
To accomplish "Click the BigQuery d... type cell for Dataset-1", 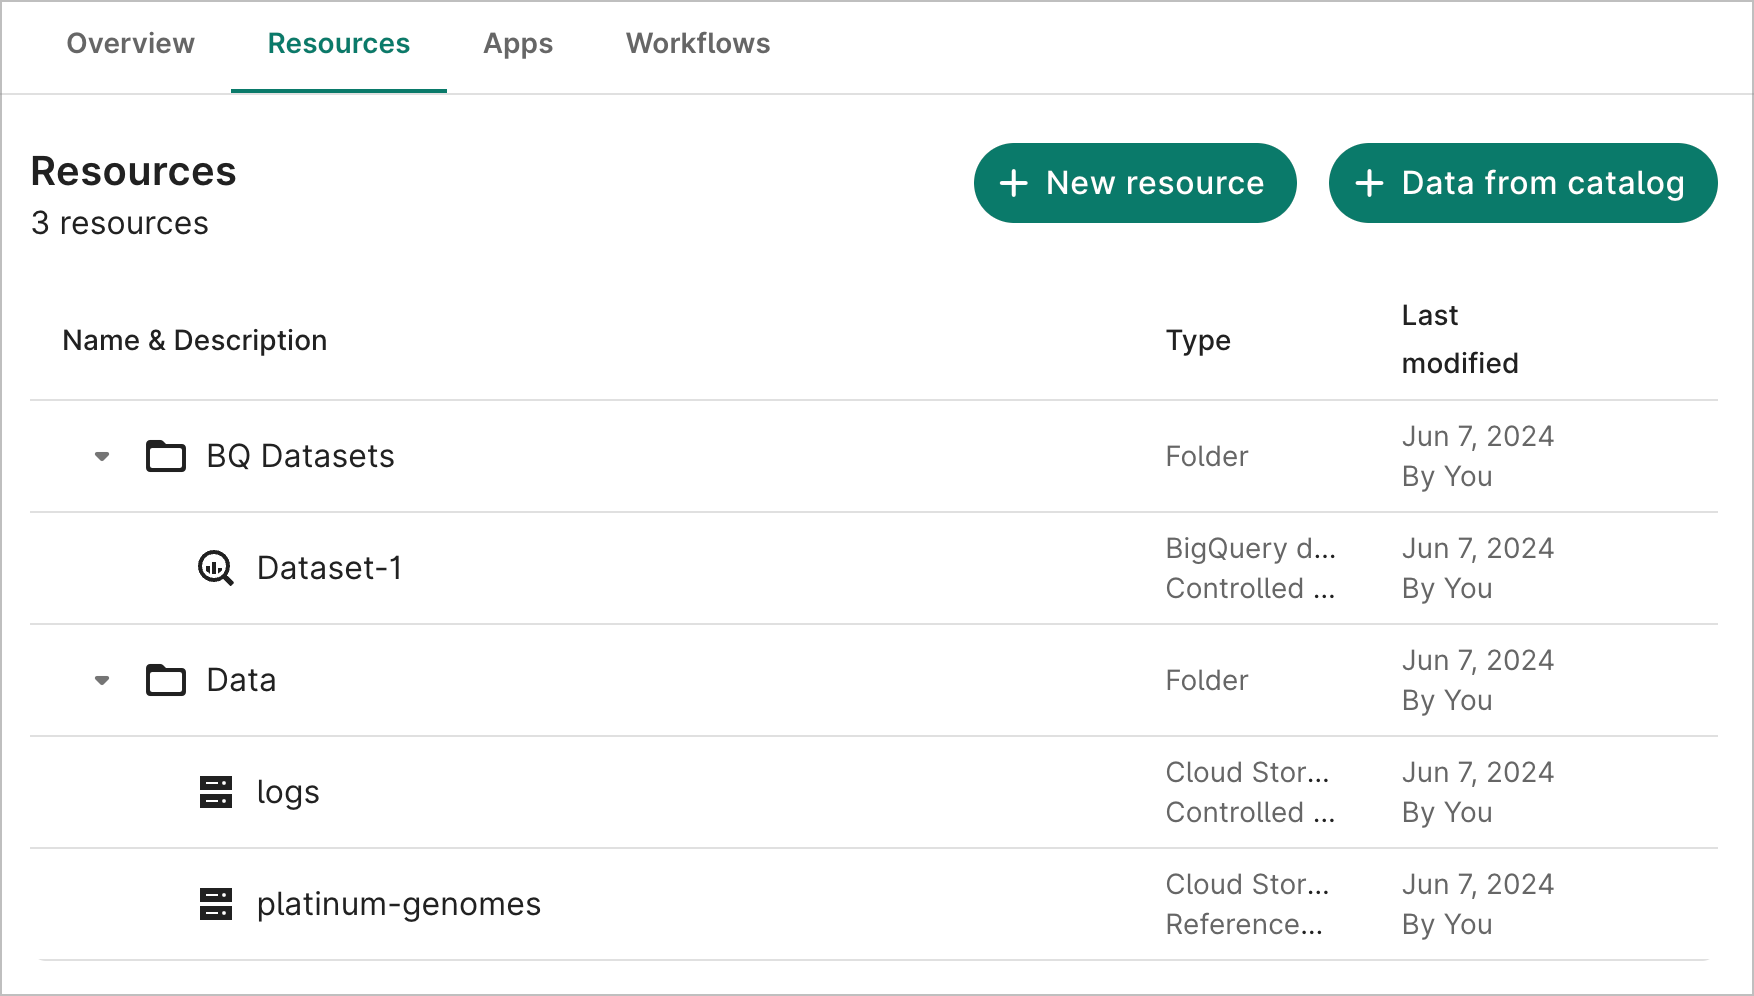I will pyautogui.click(x=1250, y=568).
